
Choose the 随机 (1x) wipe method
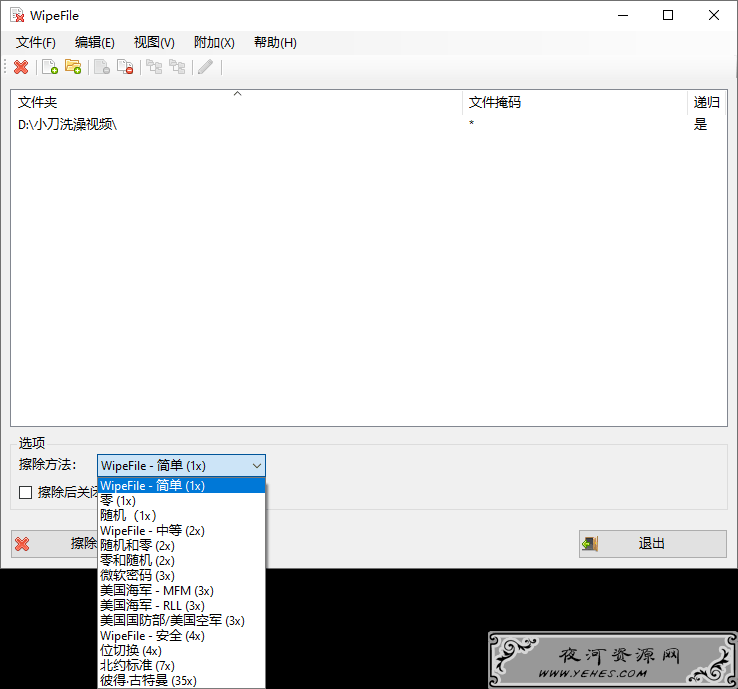[182, 516]
